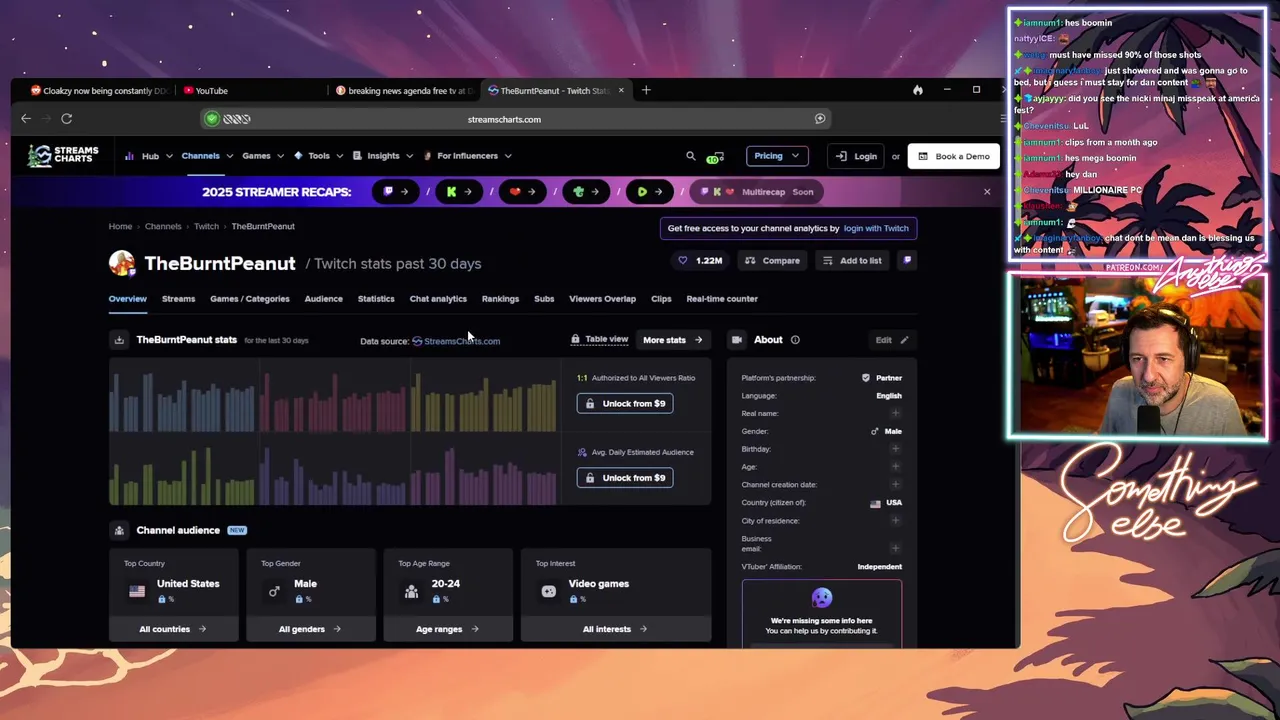1280x720 pixels.
Task: Open the Chat analytics tab
Action: pyautogui.click(x=438, y=299)
